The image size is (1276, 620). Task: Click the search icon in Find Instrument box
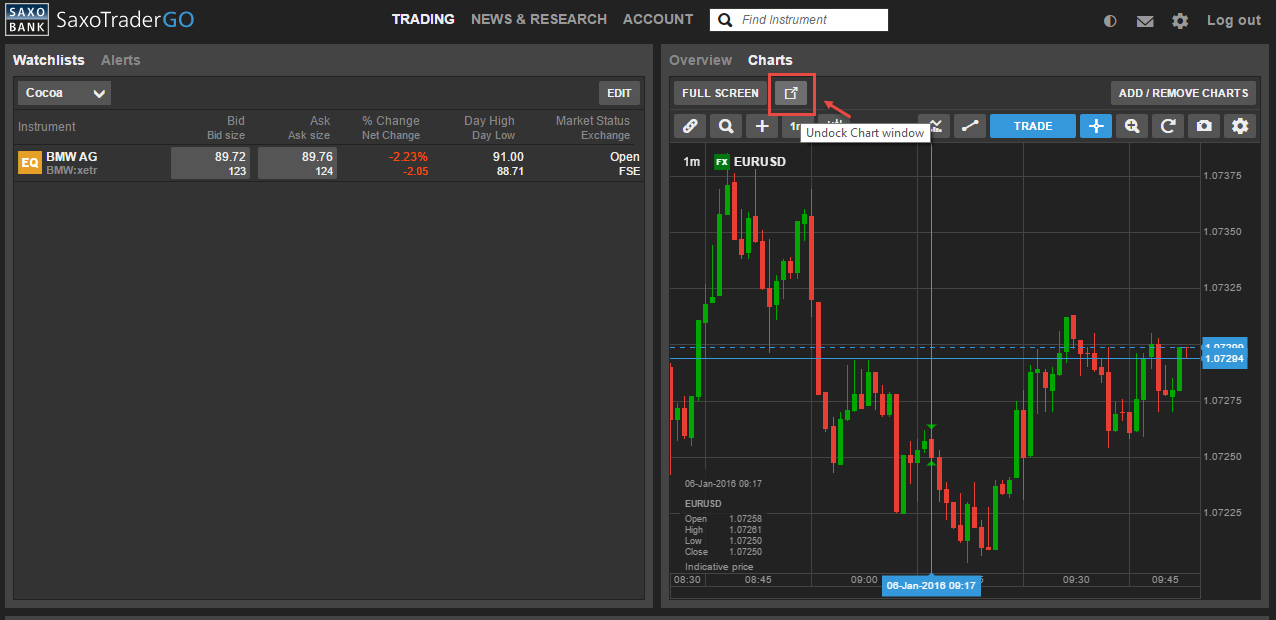pos(724,20)
